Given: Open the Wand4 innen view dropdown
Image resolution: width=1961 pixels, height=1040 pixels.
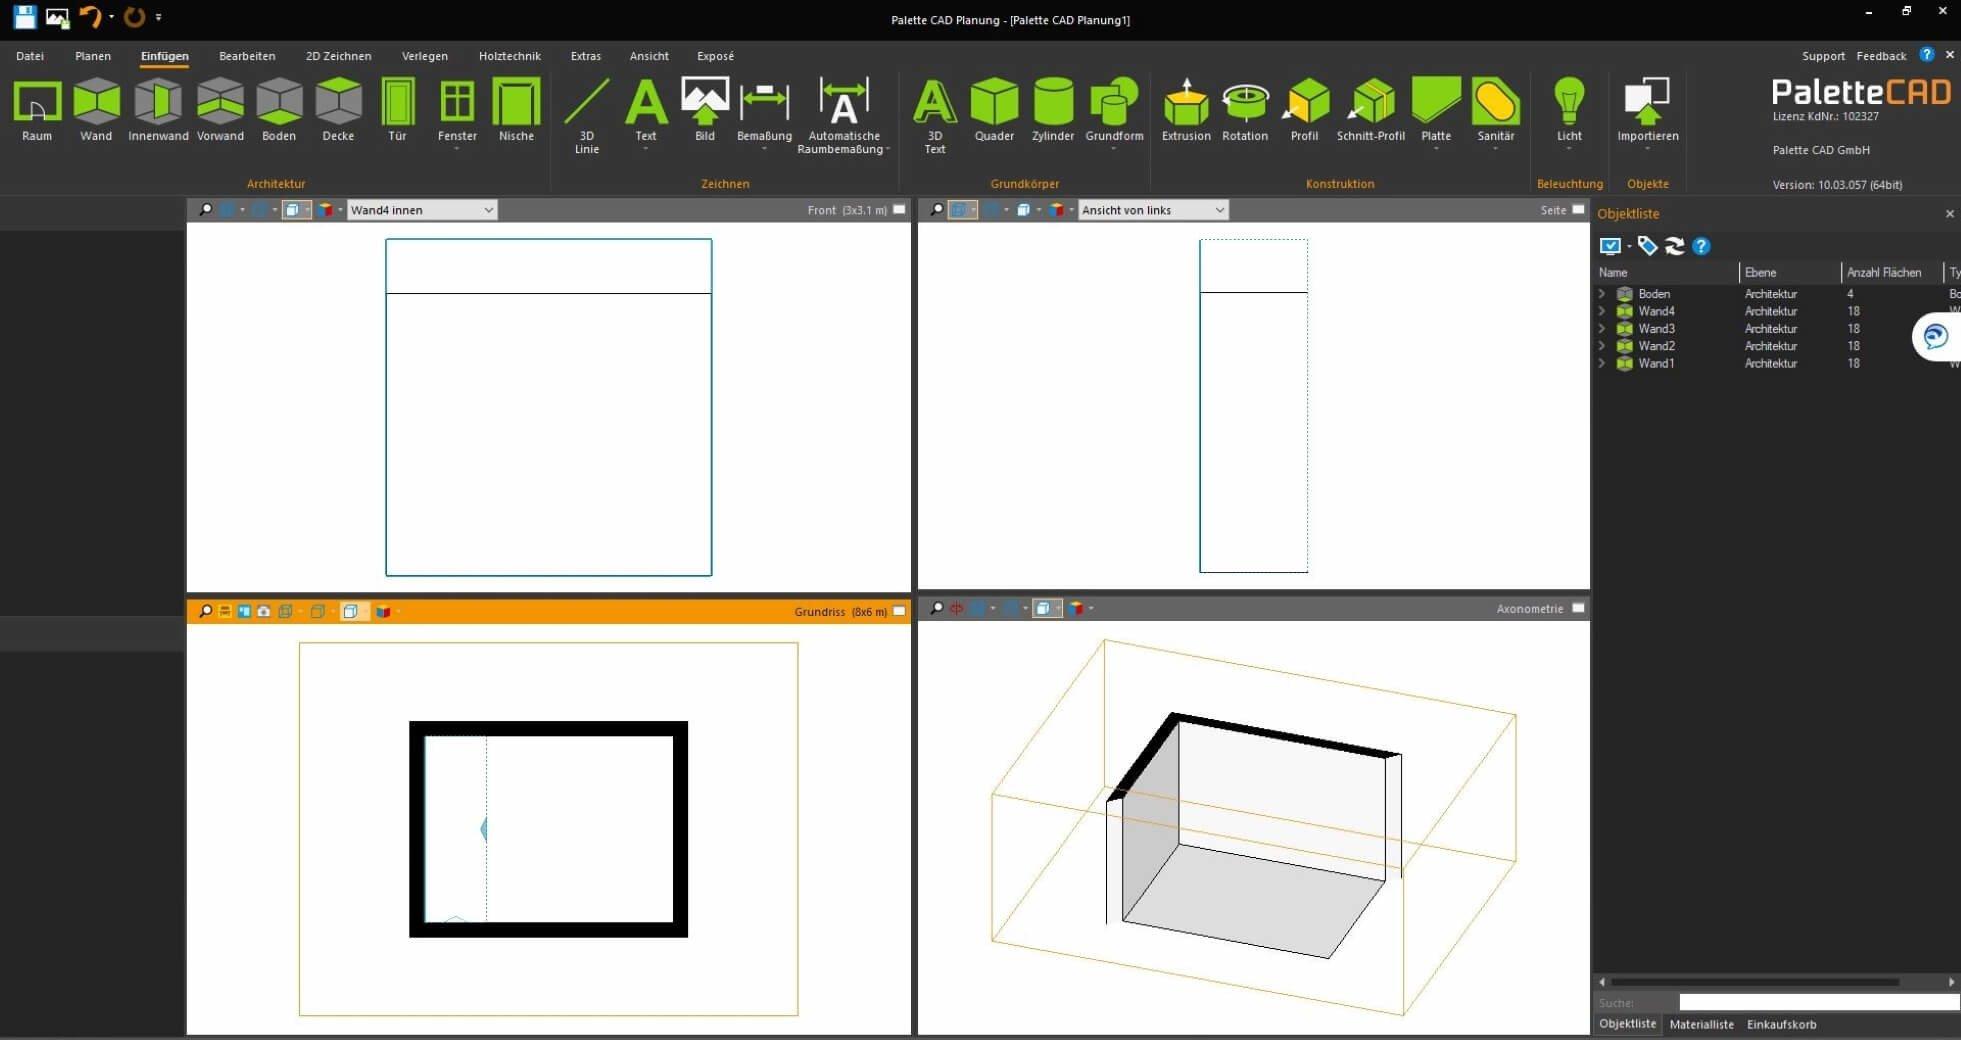Looking at the screenshot, I should coord(487,210).
